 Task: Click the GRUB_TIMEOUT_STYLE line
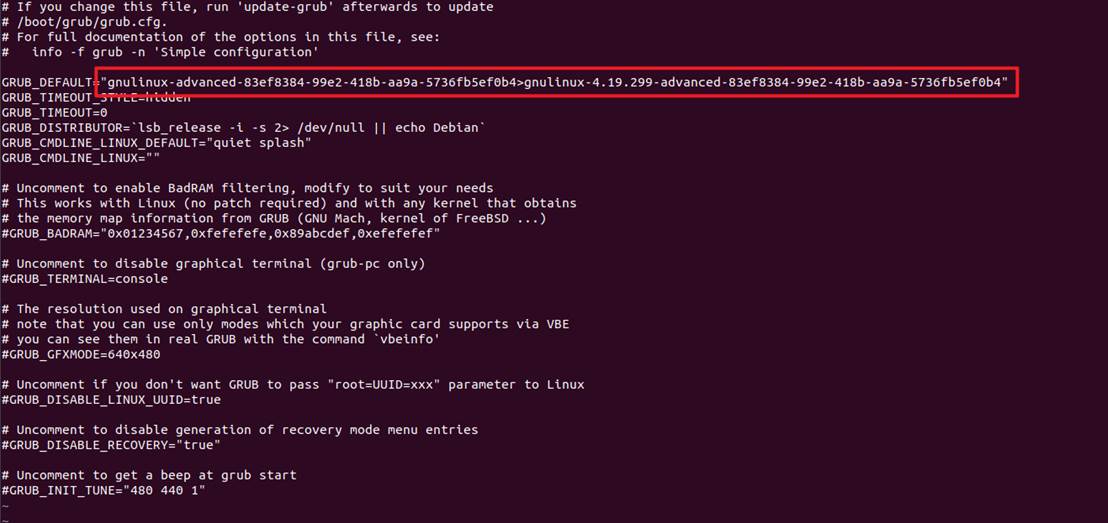pos(96,98)
